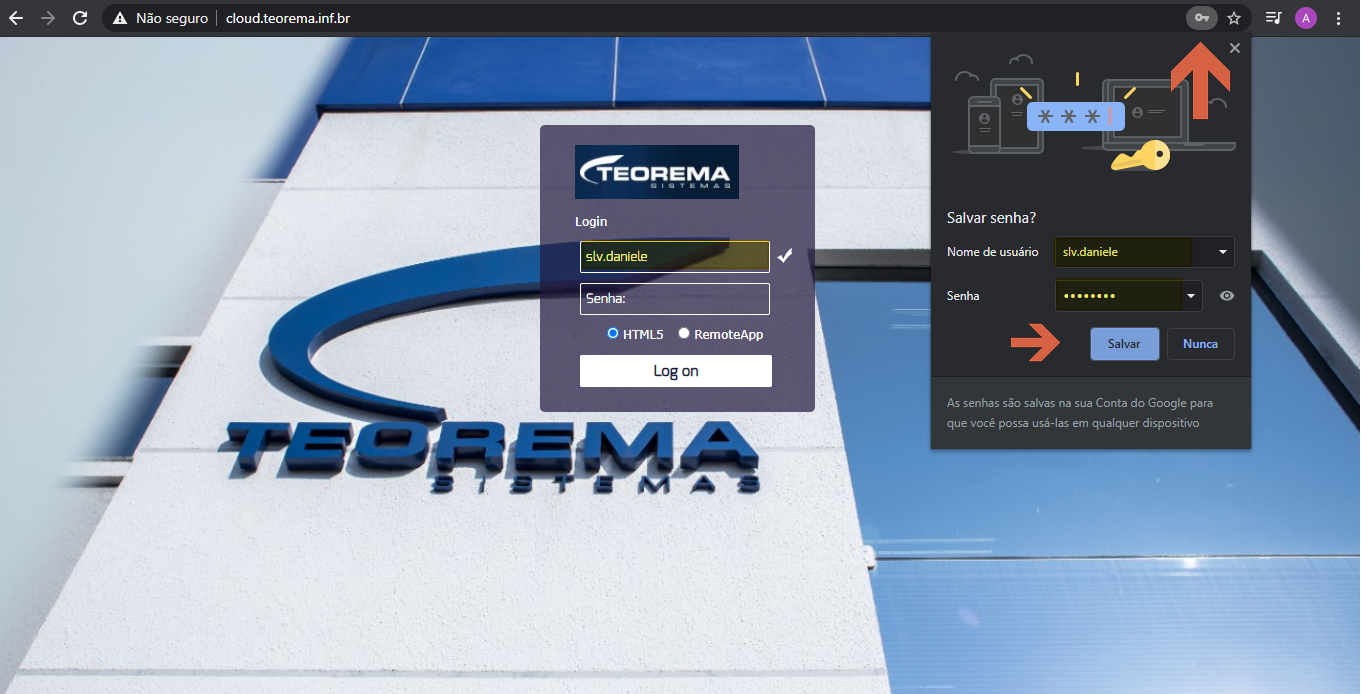Show the password with the eye icon
Screen dimensions: 1361x694
click(1227, 296)
